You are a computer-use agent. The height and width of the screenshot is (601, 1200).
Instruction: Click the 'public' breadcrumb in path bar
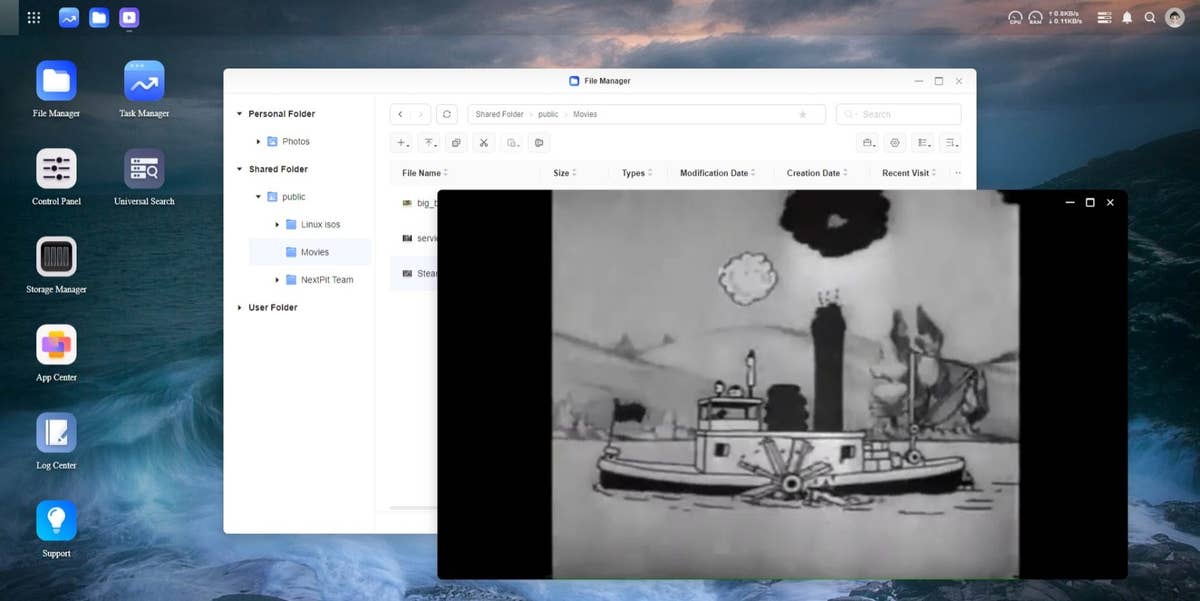(548, 114)
